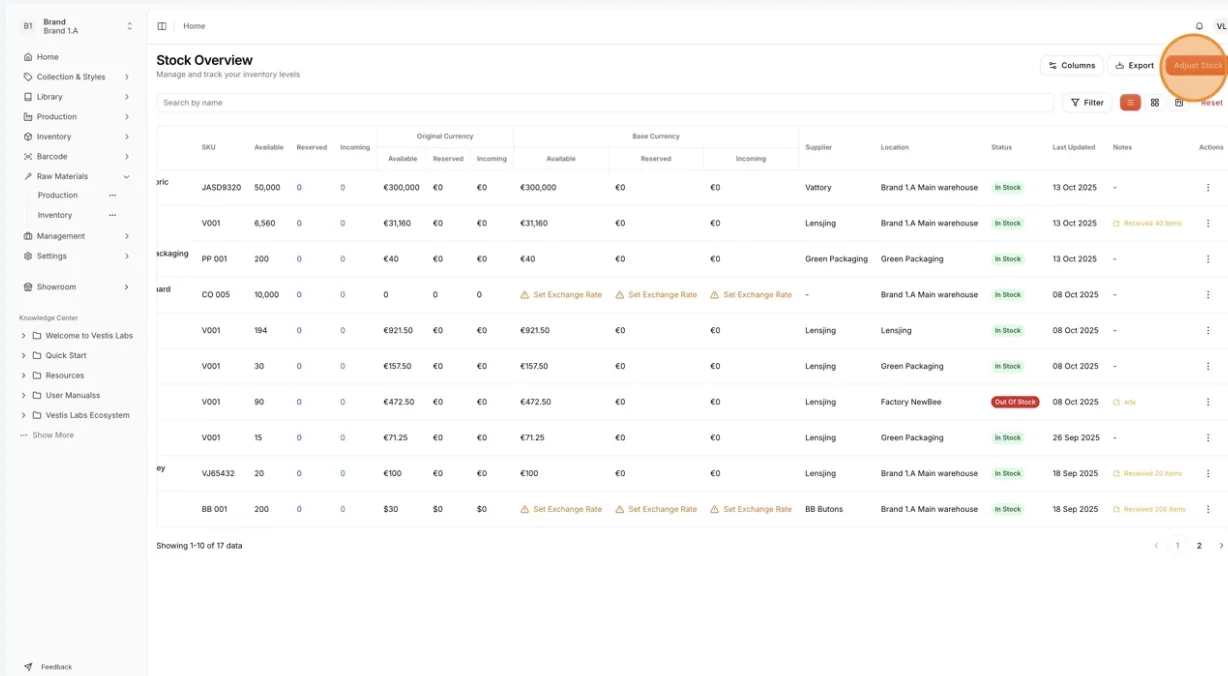This screenshot has height=676, width=1228.
Task: Open row actions for the Factory NewBee row
Action: (x=1208, y=402)
